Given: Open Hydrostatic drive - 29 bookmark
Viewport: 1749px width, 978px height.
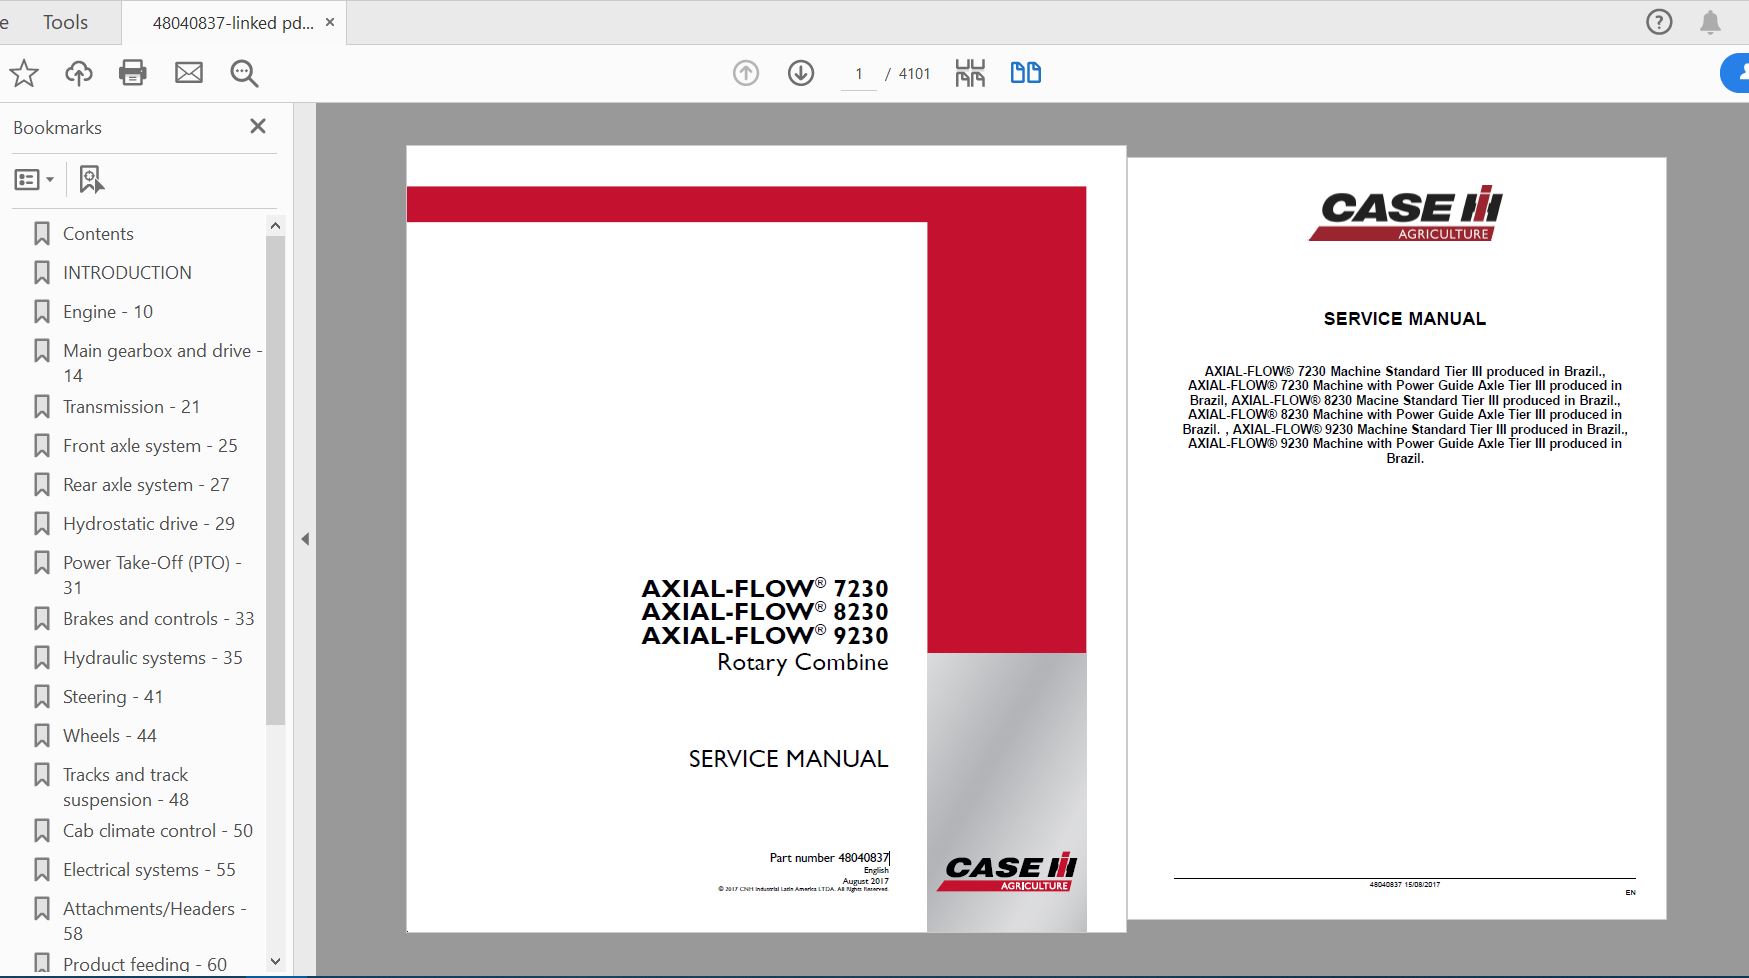Looking at the screenshot, I should pyautogui.click(x=149, y=524).
